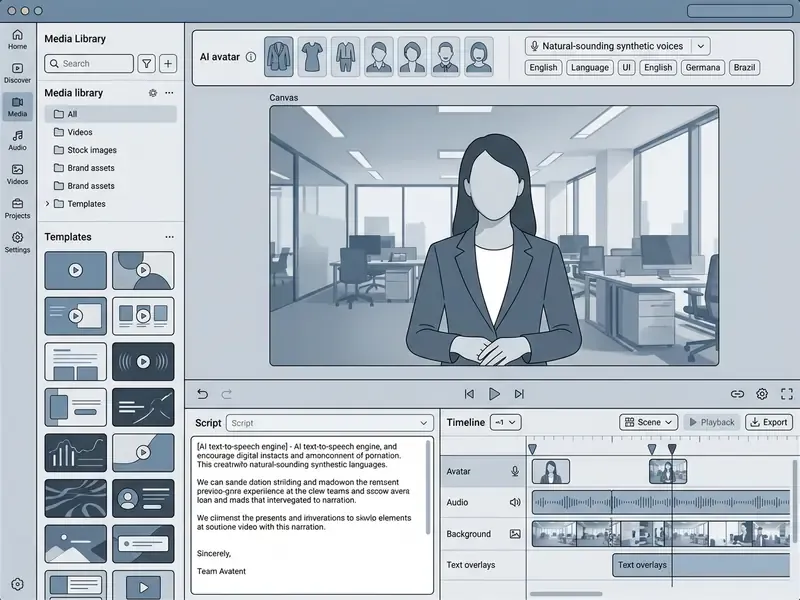The height and width of the screenshot is (600, 800).
Task: Open the Timeline zoom dropdown
Action: tap(506, 422)
